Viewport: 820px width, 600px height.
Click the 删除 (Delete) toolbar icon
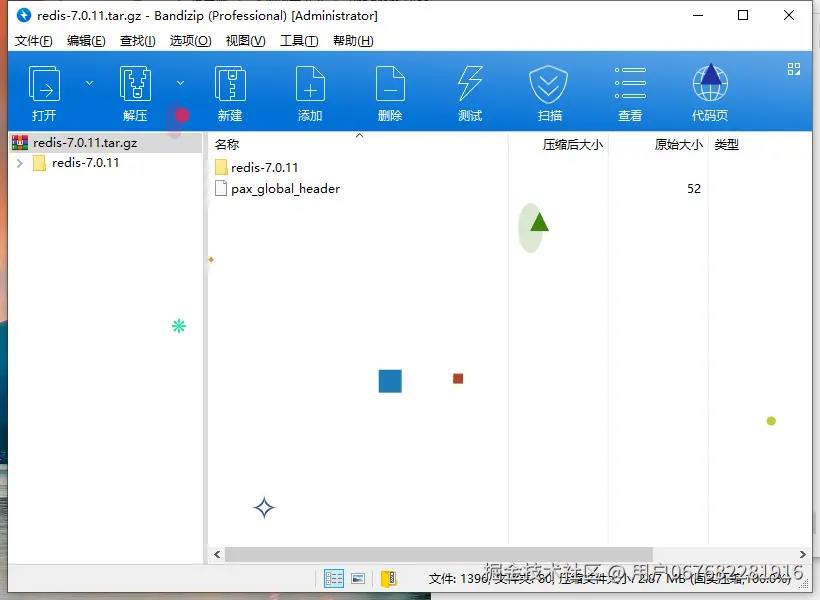pos(390,84)
